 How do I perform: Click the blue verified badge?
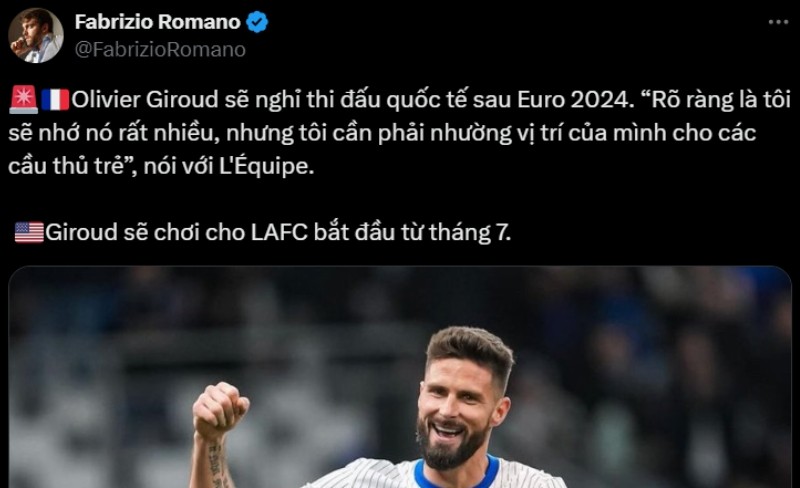pyautogui.click(x=257, y=22)
